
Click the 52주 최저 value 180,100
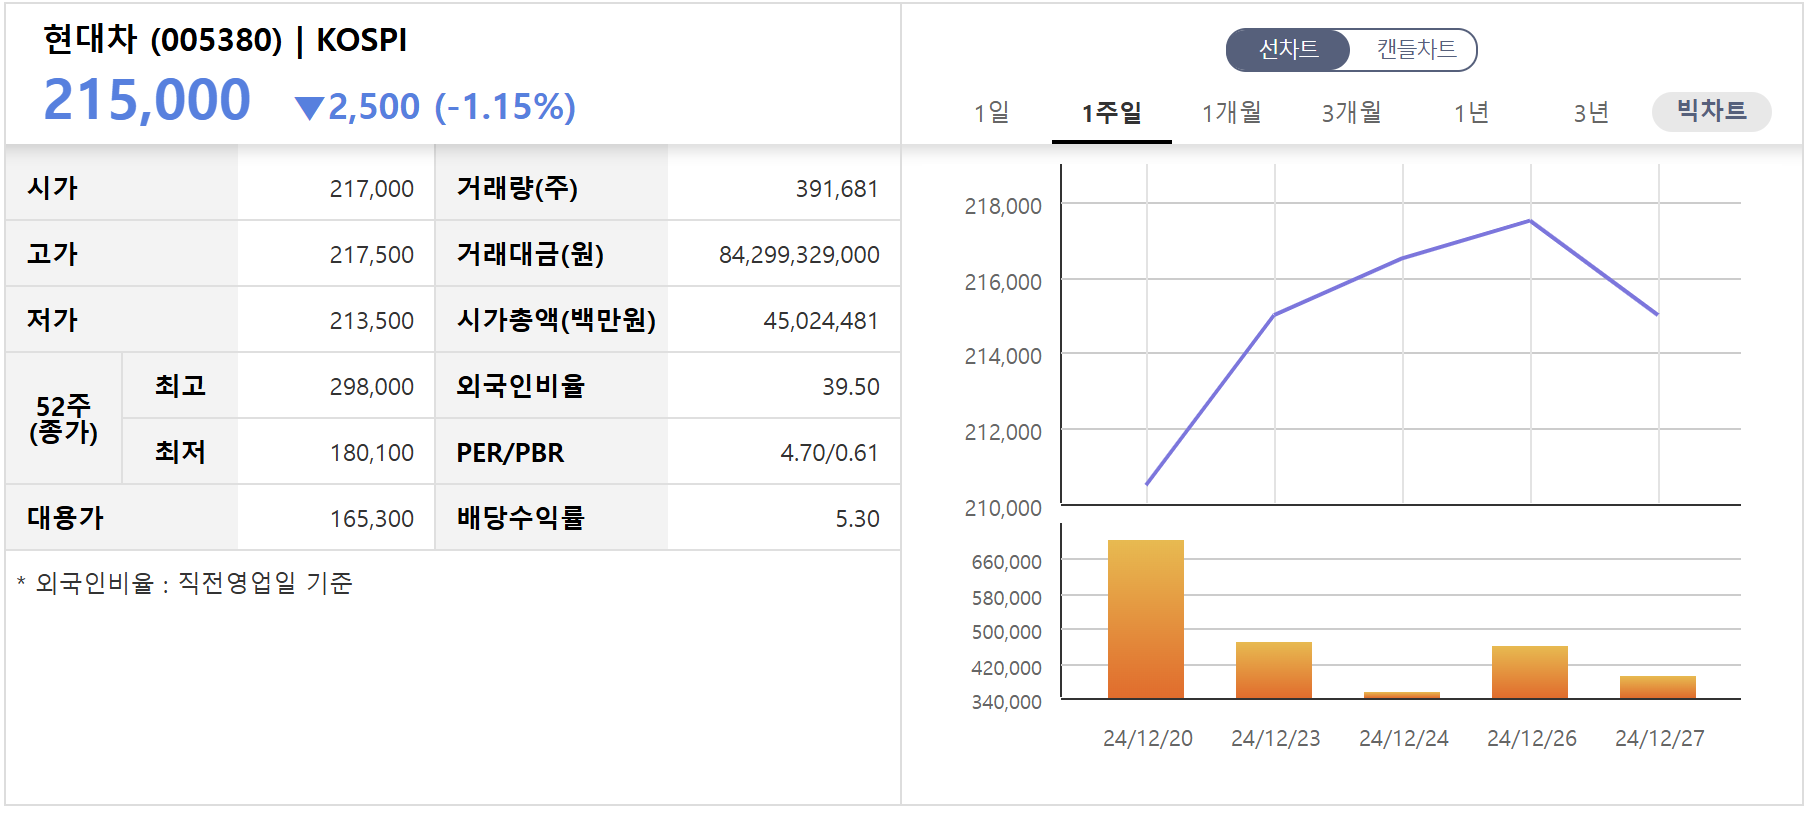pos(372,453)
